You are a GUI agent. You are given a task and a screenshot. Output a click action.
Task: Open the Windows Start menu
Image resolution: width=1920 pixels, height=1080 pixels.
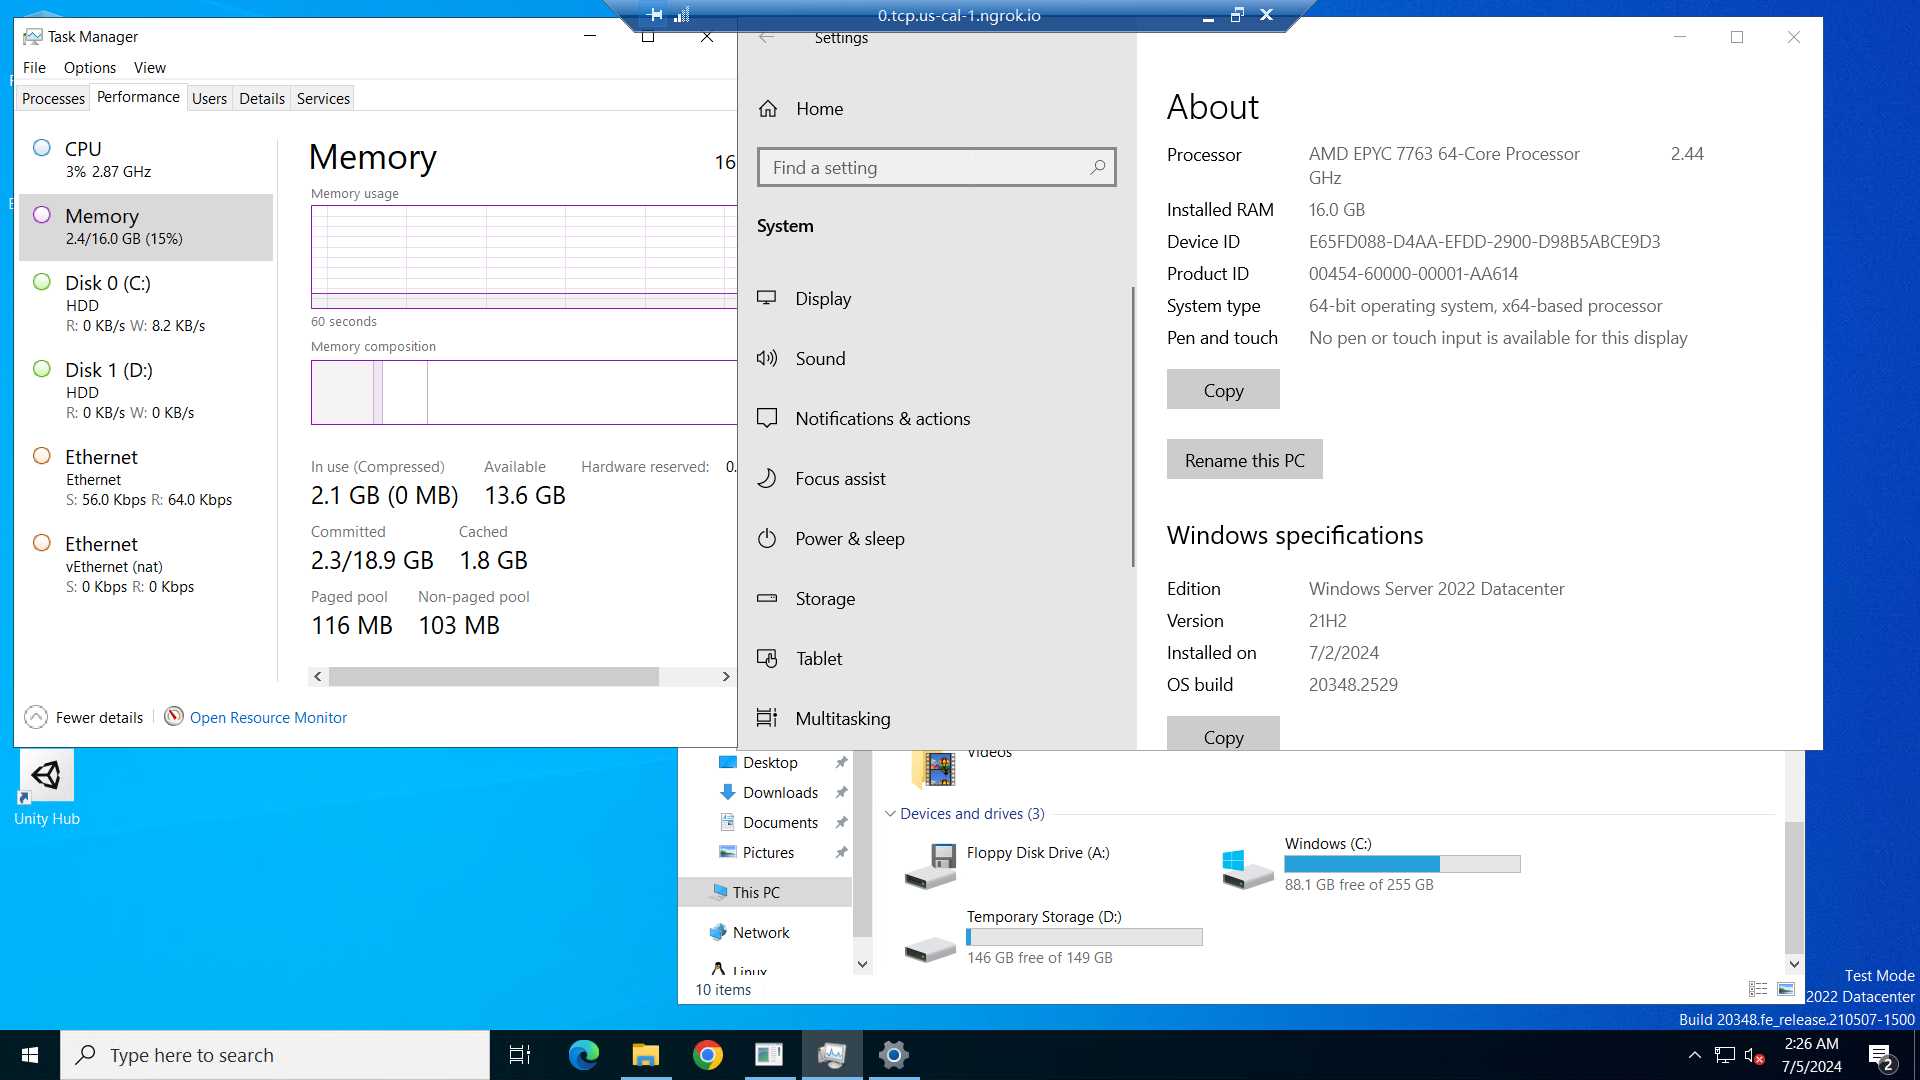pos(30,1055)
